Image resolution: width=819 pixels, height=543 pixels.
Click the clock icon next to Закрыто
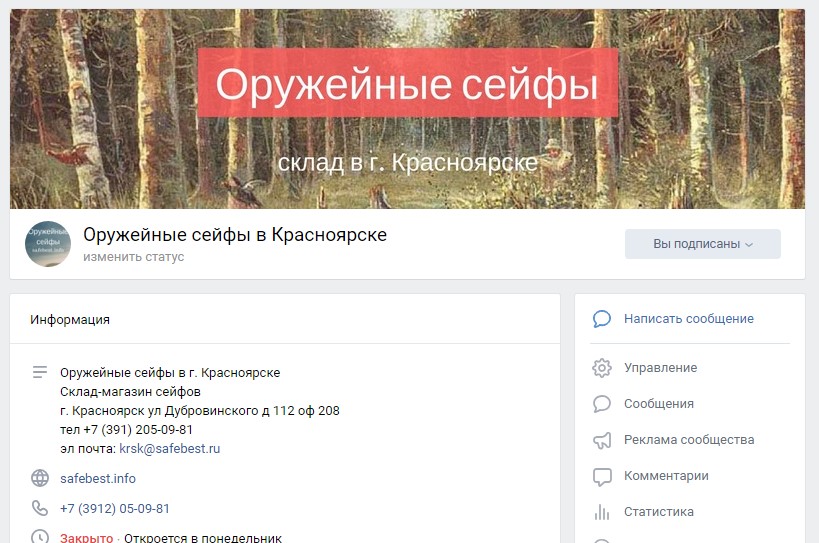tap(40, 537)
